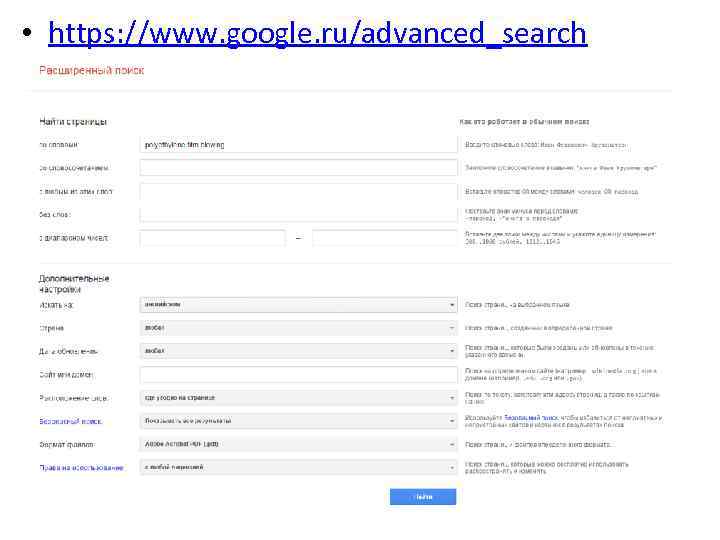
Task: Click the 'со словами' search words field
Action: [x=298, y=145]
